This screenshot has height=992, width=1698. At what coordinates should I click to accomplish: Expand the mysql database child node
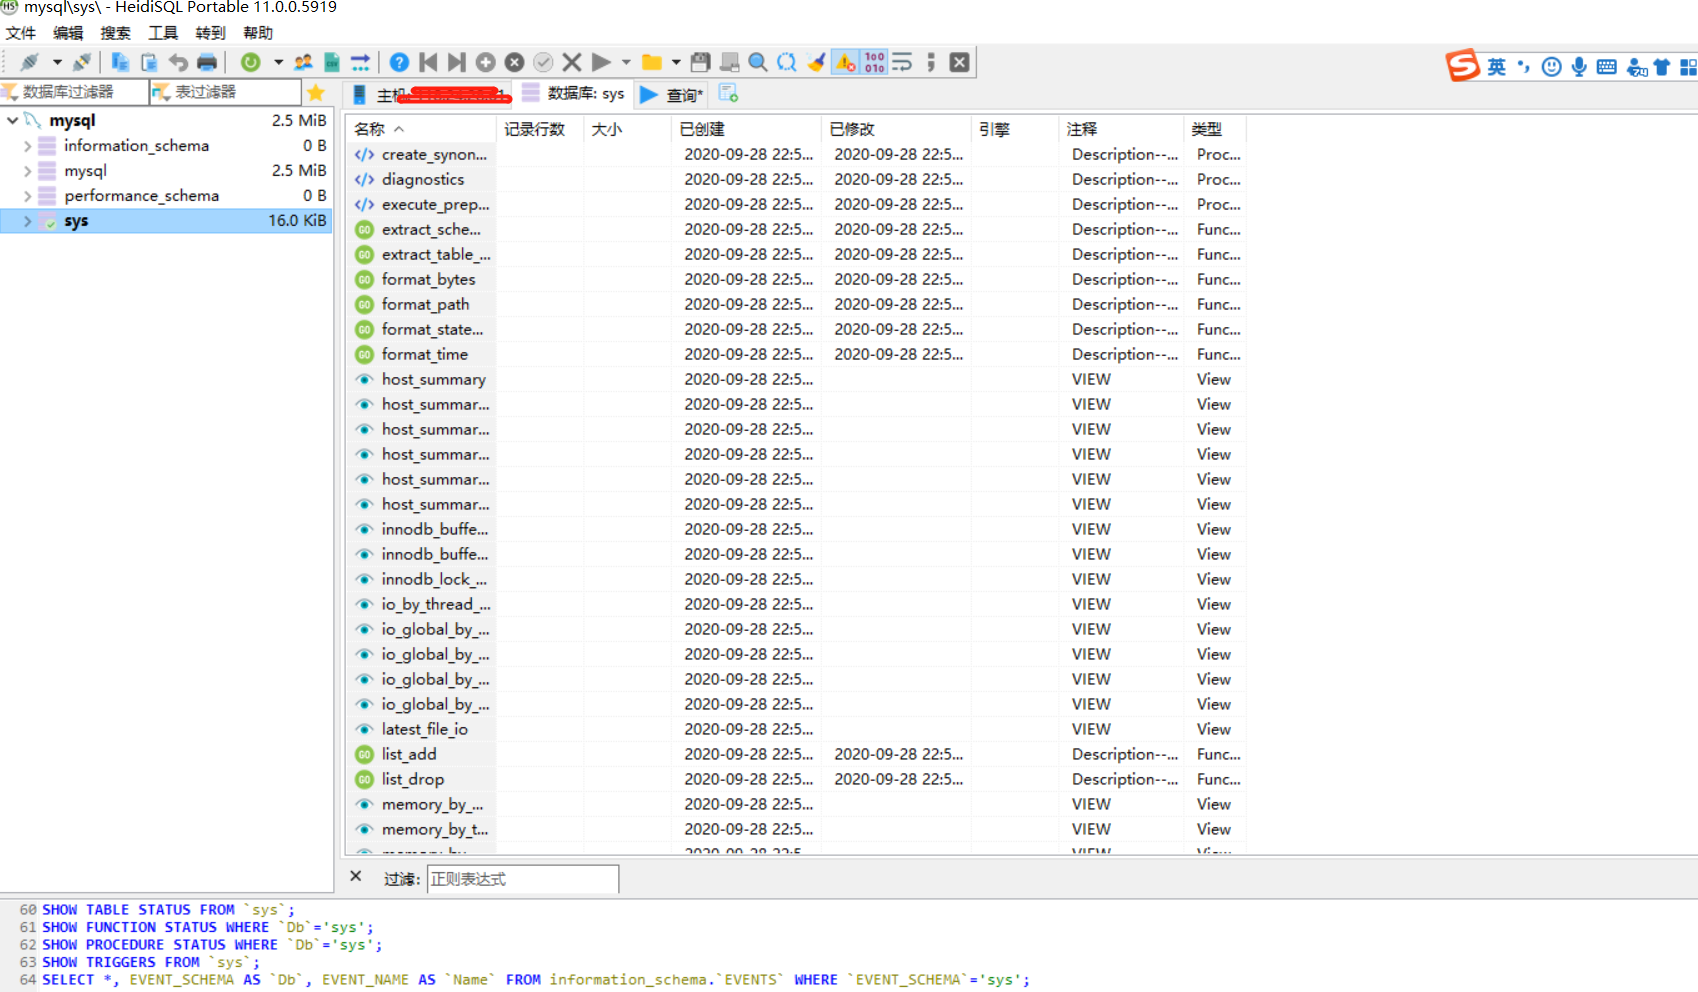coord(27,171)
